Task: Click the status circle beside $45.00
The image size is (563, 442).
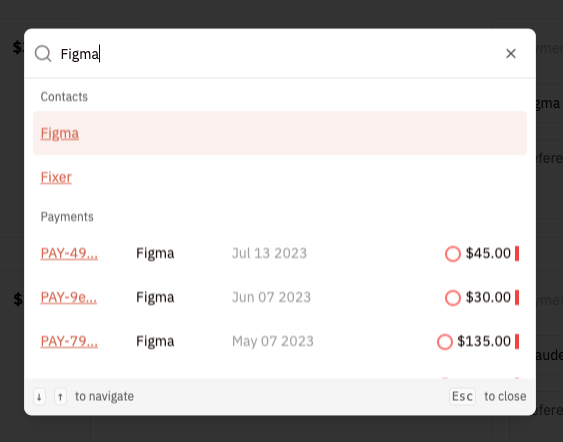Action: (453, 253)
